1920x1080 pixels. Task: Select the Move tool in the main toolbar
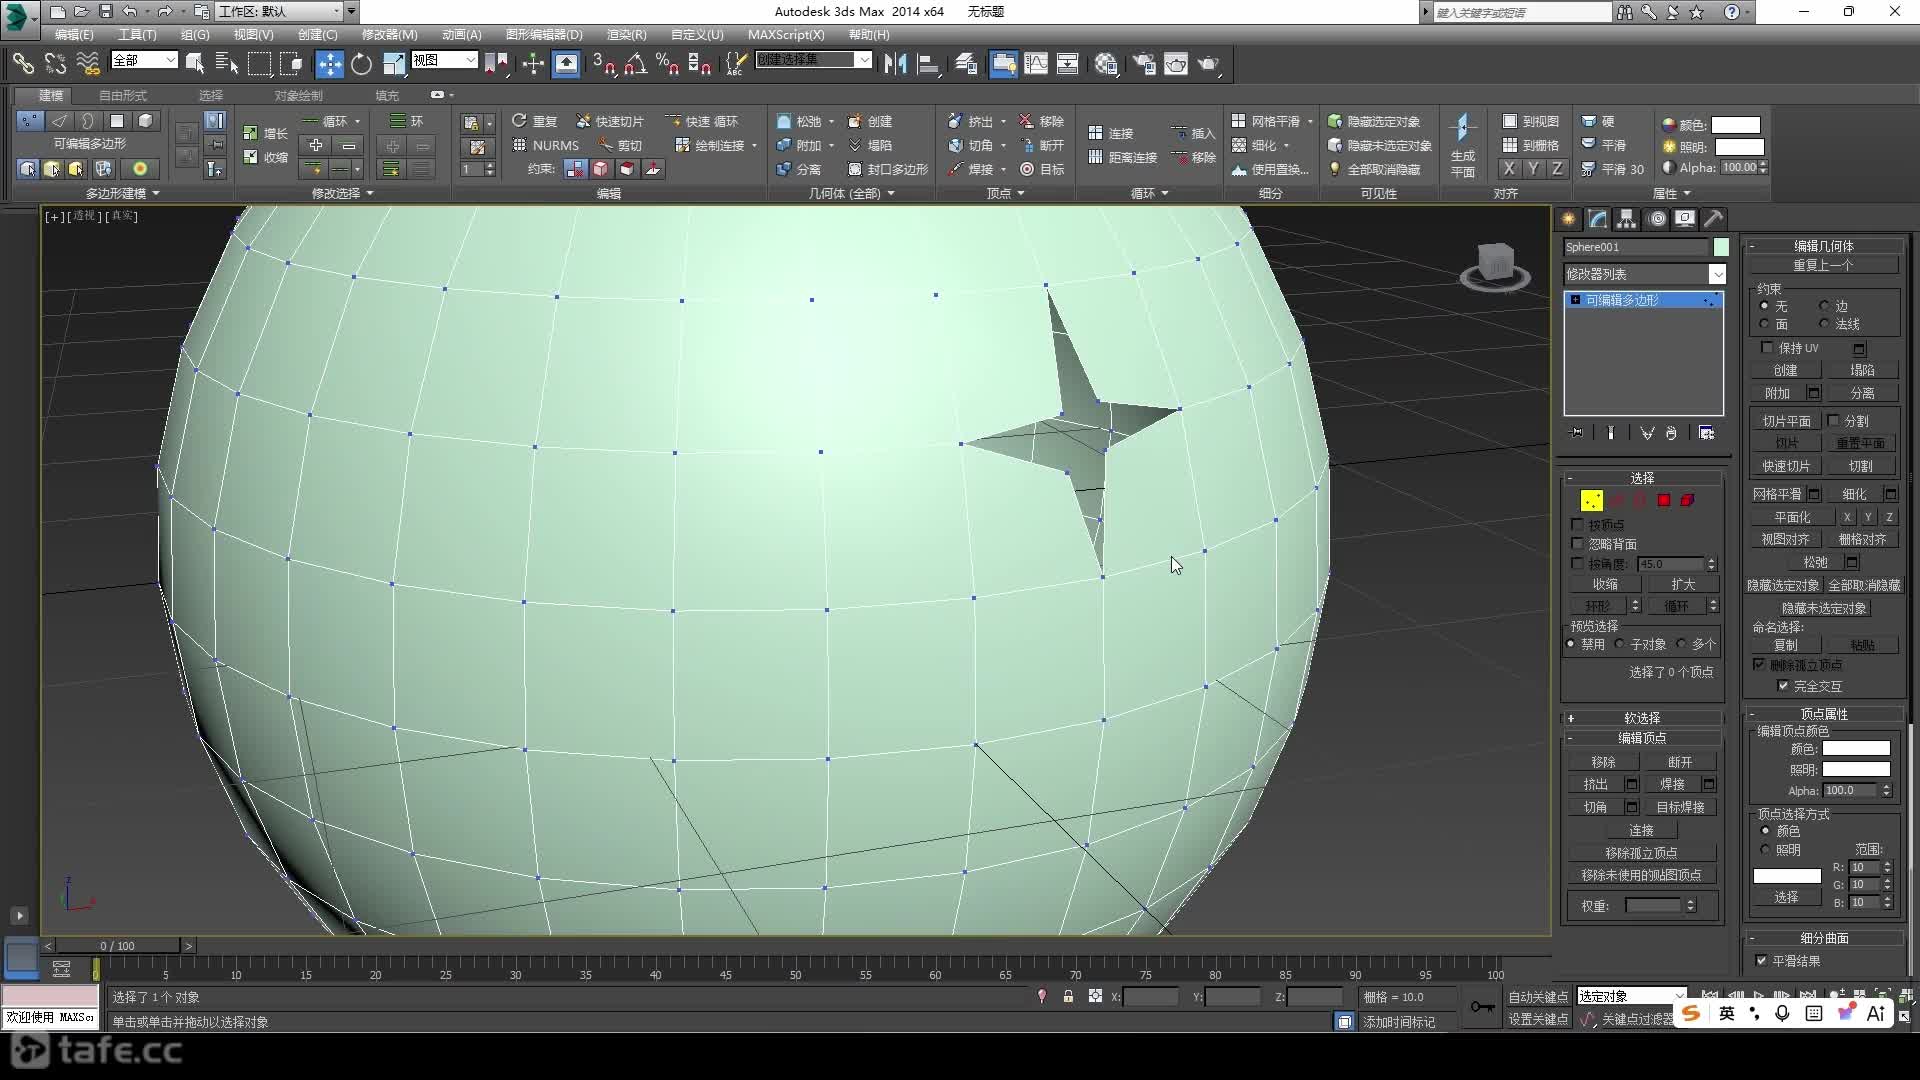(x=329, y=64)
